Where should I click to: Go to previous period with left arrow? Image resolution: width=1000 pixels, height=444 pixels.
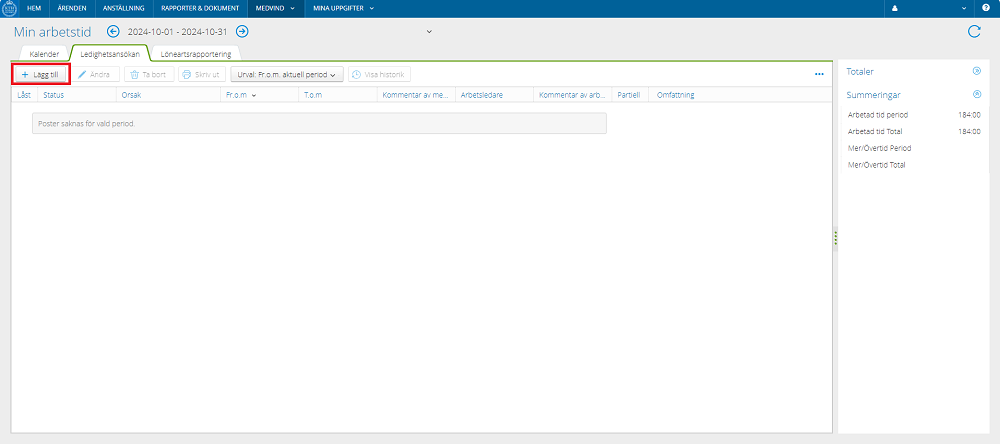[x=113, y=31]
